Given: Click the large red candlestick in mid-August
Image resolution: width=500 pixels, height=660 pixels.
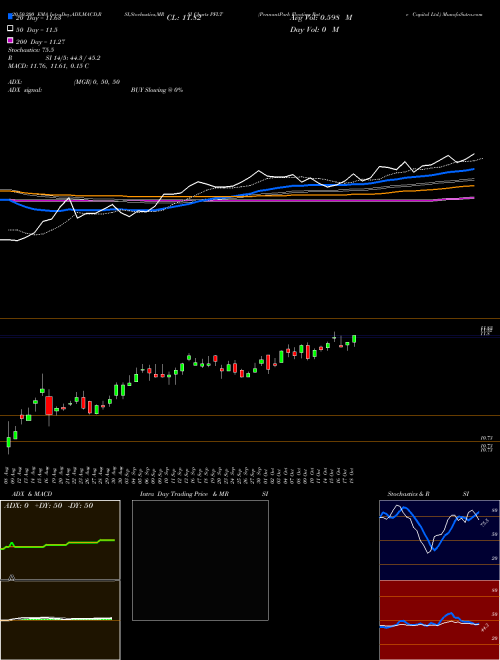Looking at the screenshot, I should pyautogui.click(x=49, y=405).
